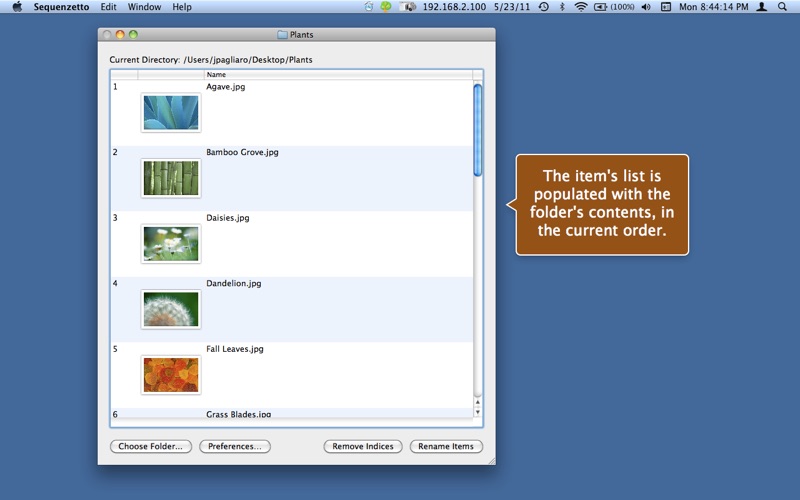Click index number 4 in the list
Viewport: 800px width, 500px height.
[x=115, y=283]
